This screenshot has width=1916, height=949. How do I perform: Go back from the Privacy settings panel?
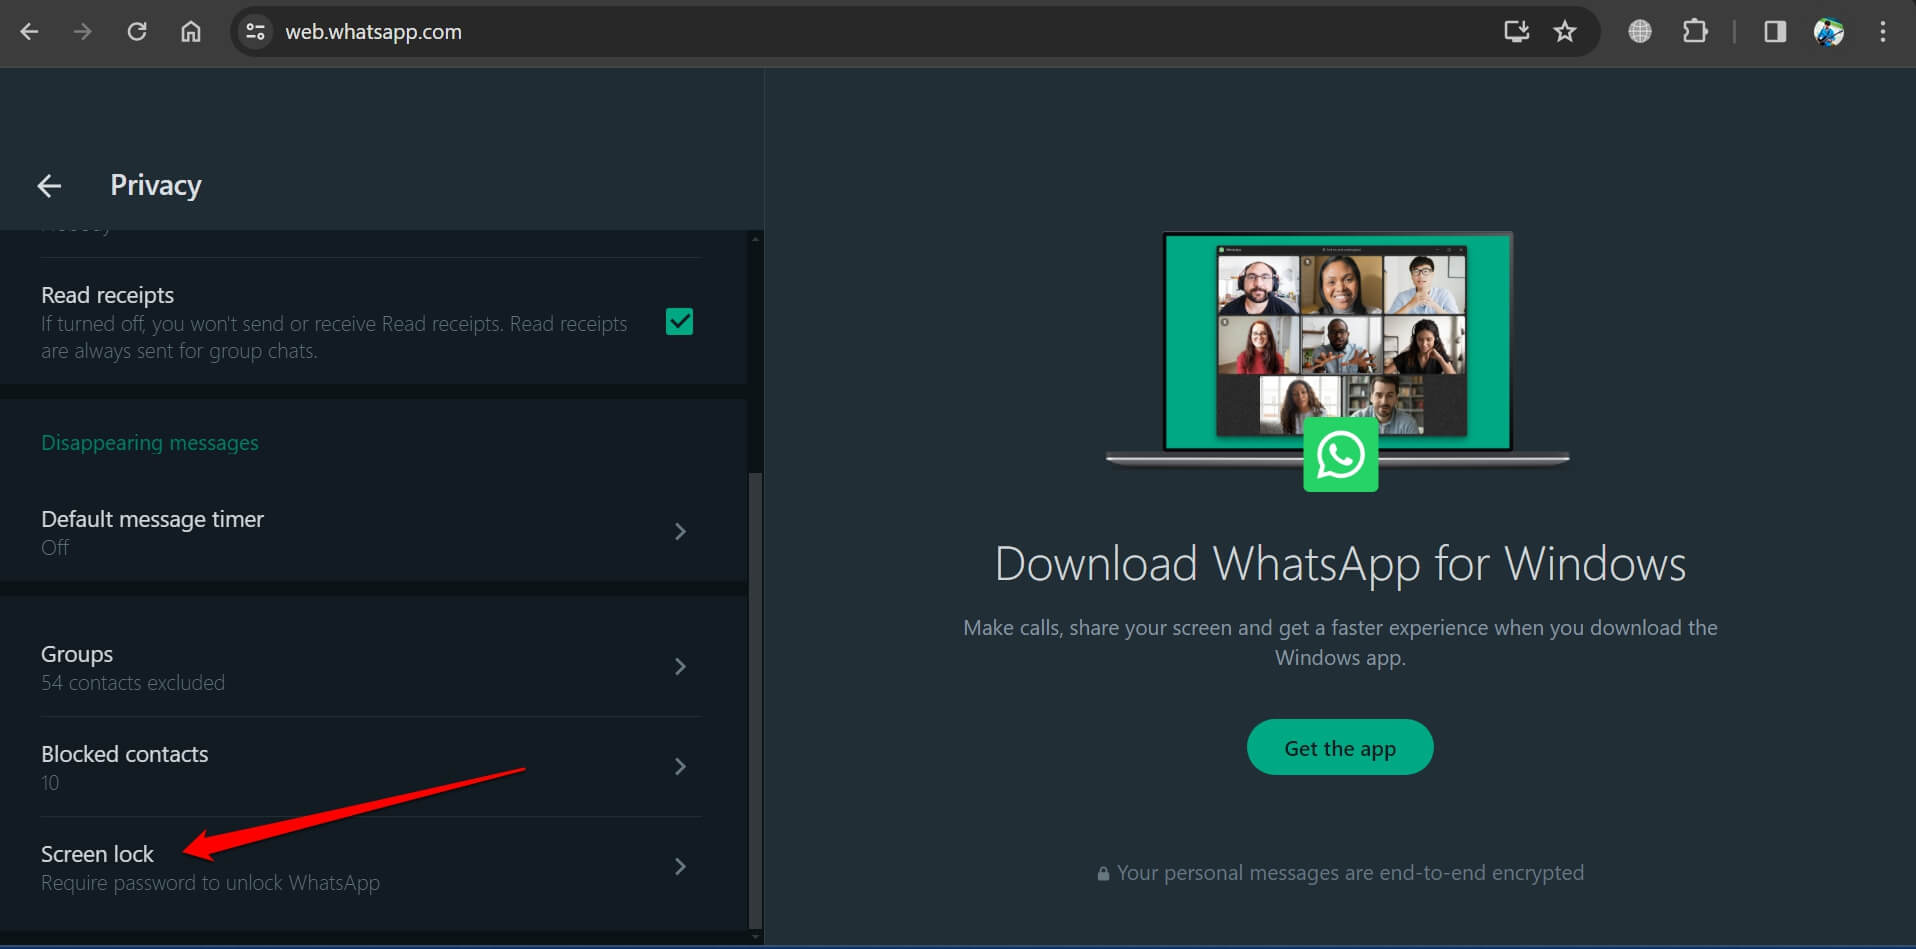point(49,185)
